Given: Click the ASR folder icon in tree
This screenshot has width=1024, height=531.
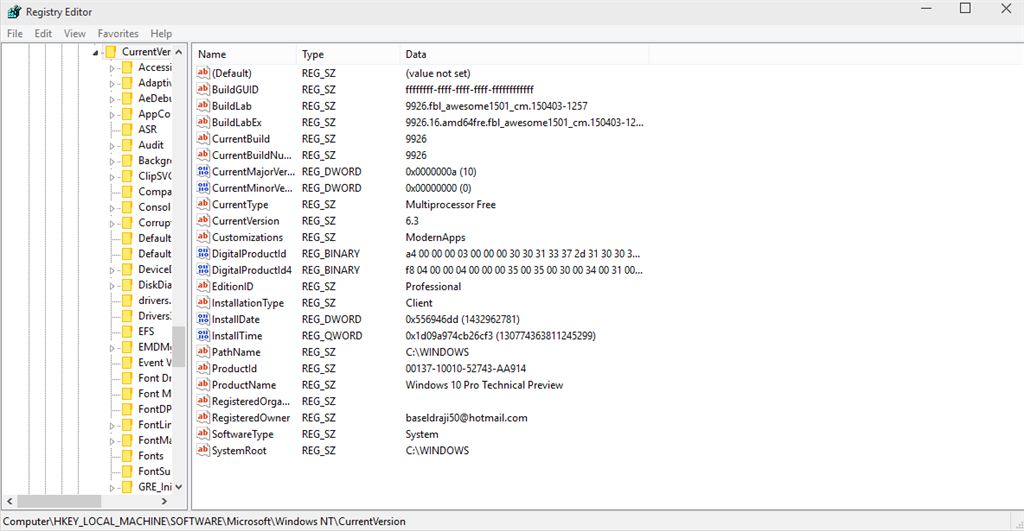Looking at the screenshot, I should (127, 129).
